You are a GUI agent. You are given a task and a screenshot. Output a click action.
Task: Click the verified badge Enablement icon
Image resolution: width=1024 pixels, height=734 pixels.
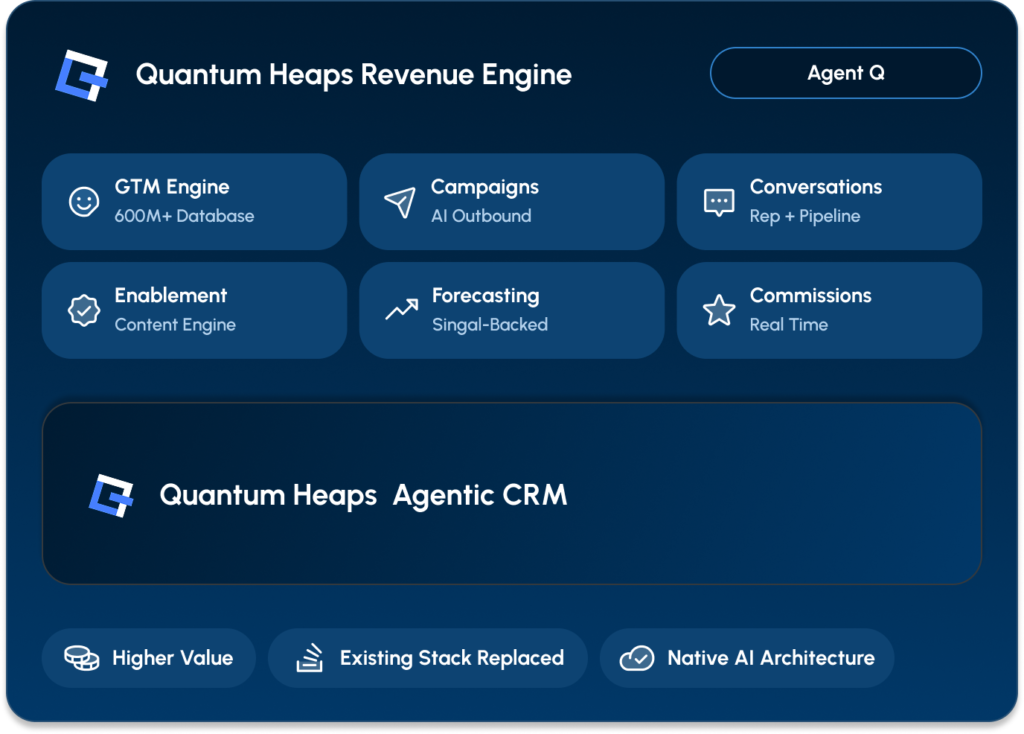(x=84, y=310)
